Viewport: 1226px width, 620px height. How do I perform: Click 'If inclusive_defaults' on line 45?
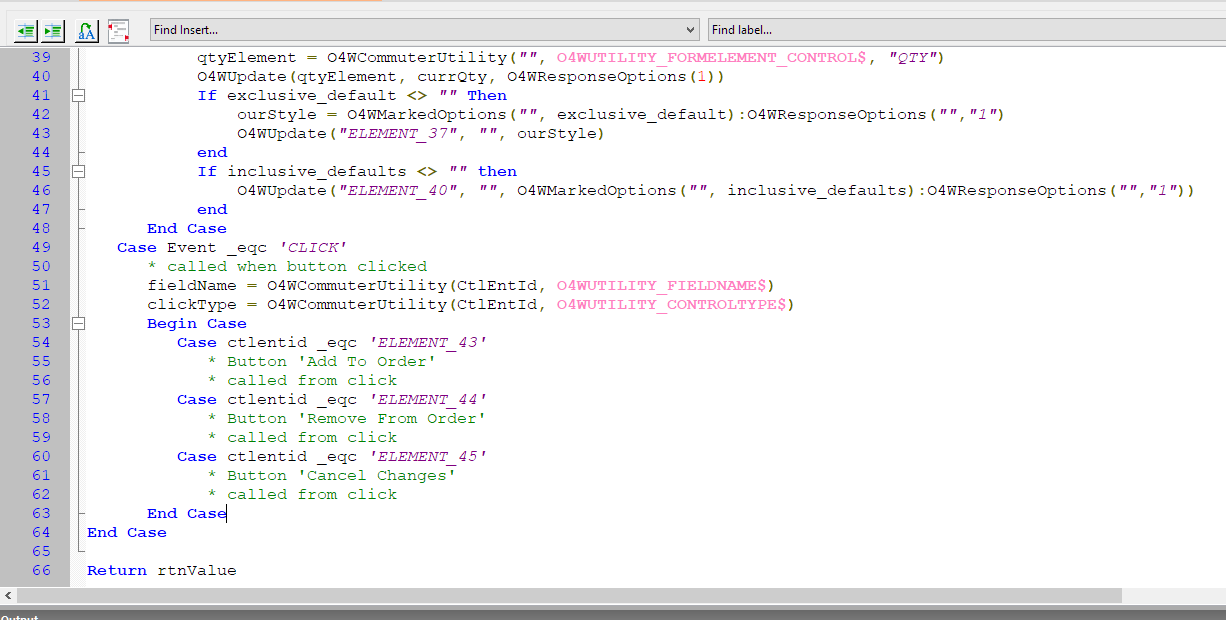pos(302,171)
